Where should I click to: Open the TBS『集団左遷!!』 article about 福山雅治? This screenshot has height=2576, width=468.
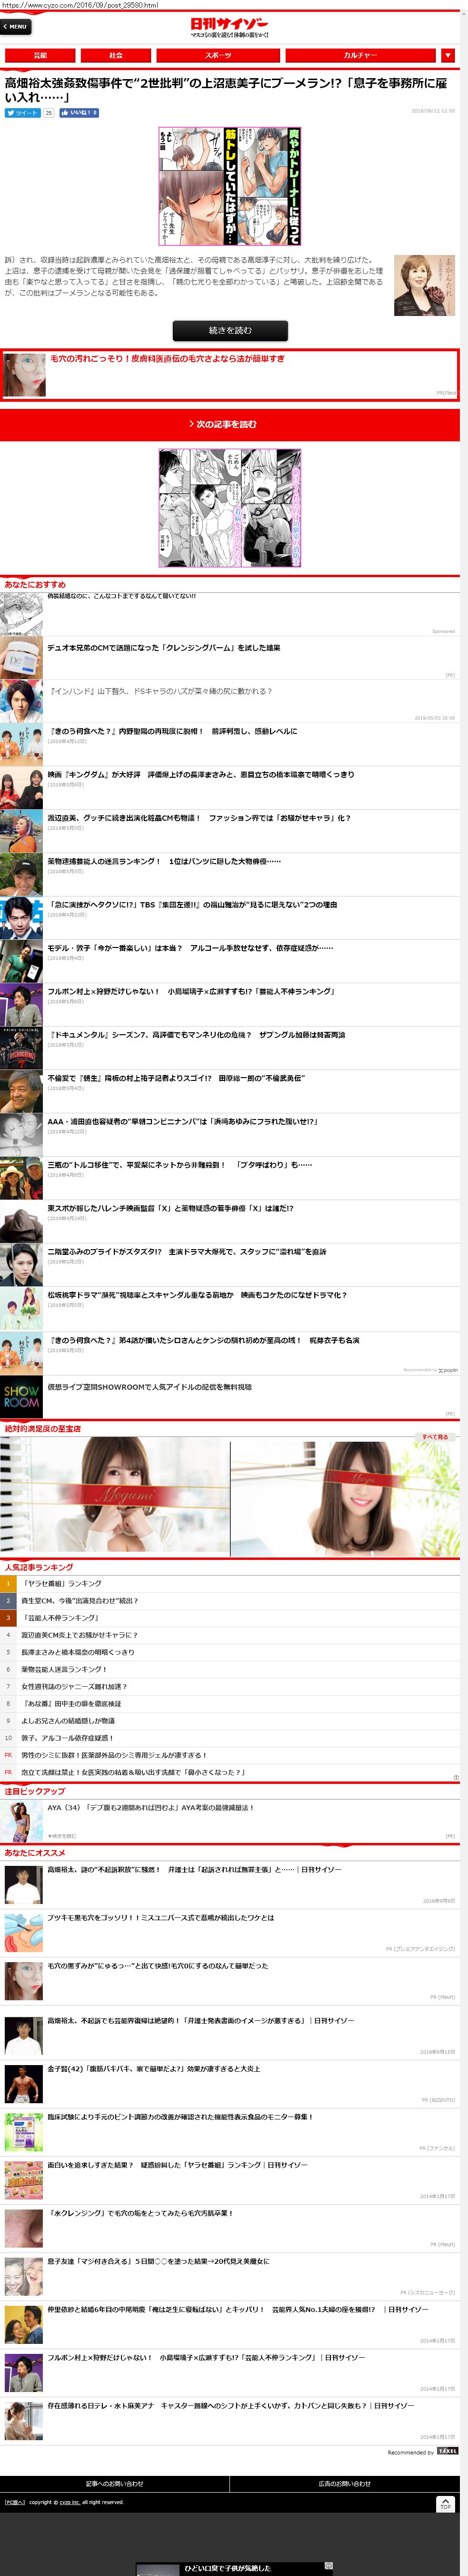pos(192,904)
